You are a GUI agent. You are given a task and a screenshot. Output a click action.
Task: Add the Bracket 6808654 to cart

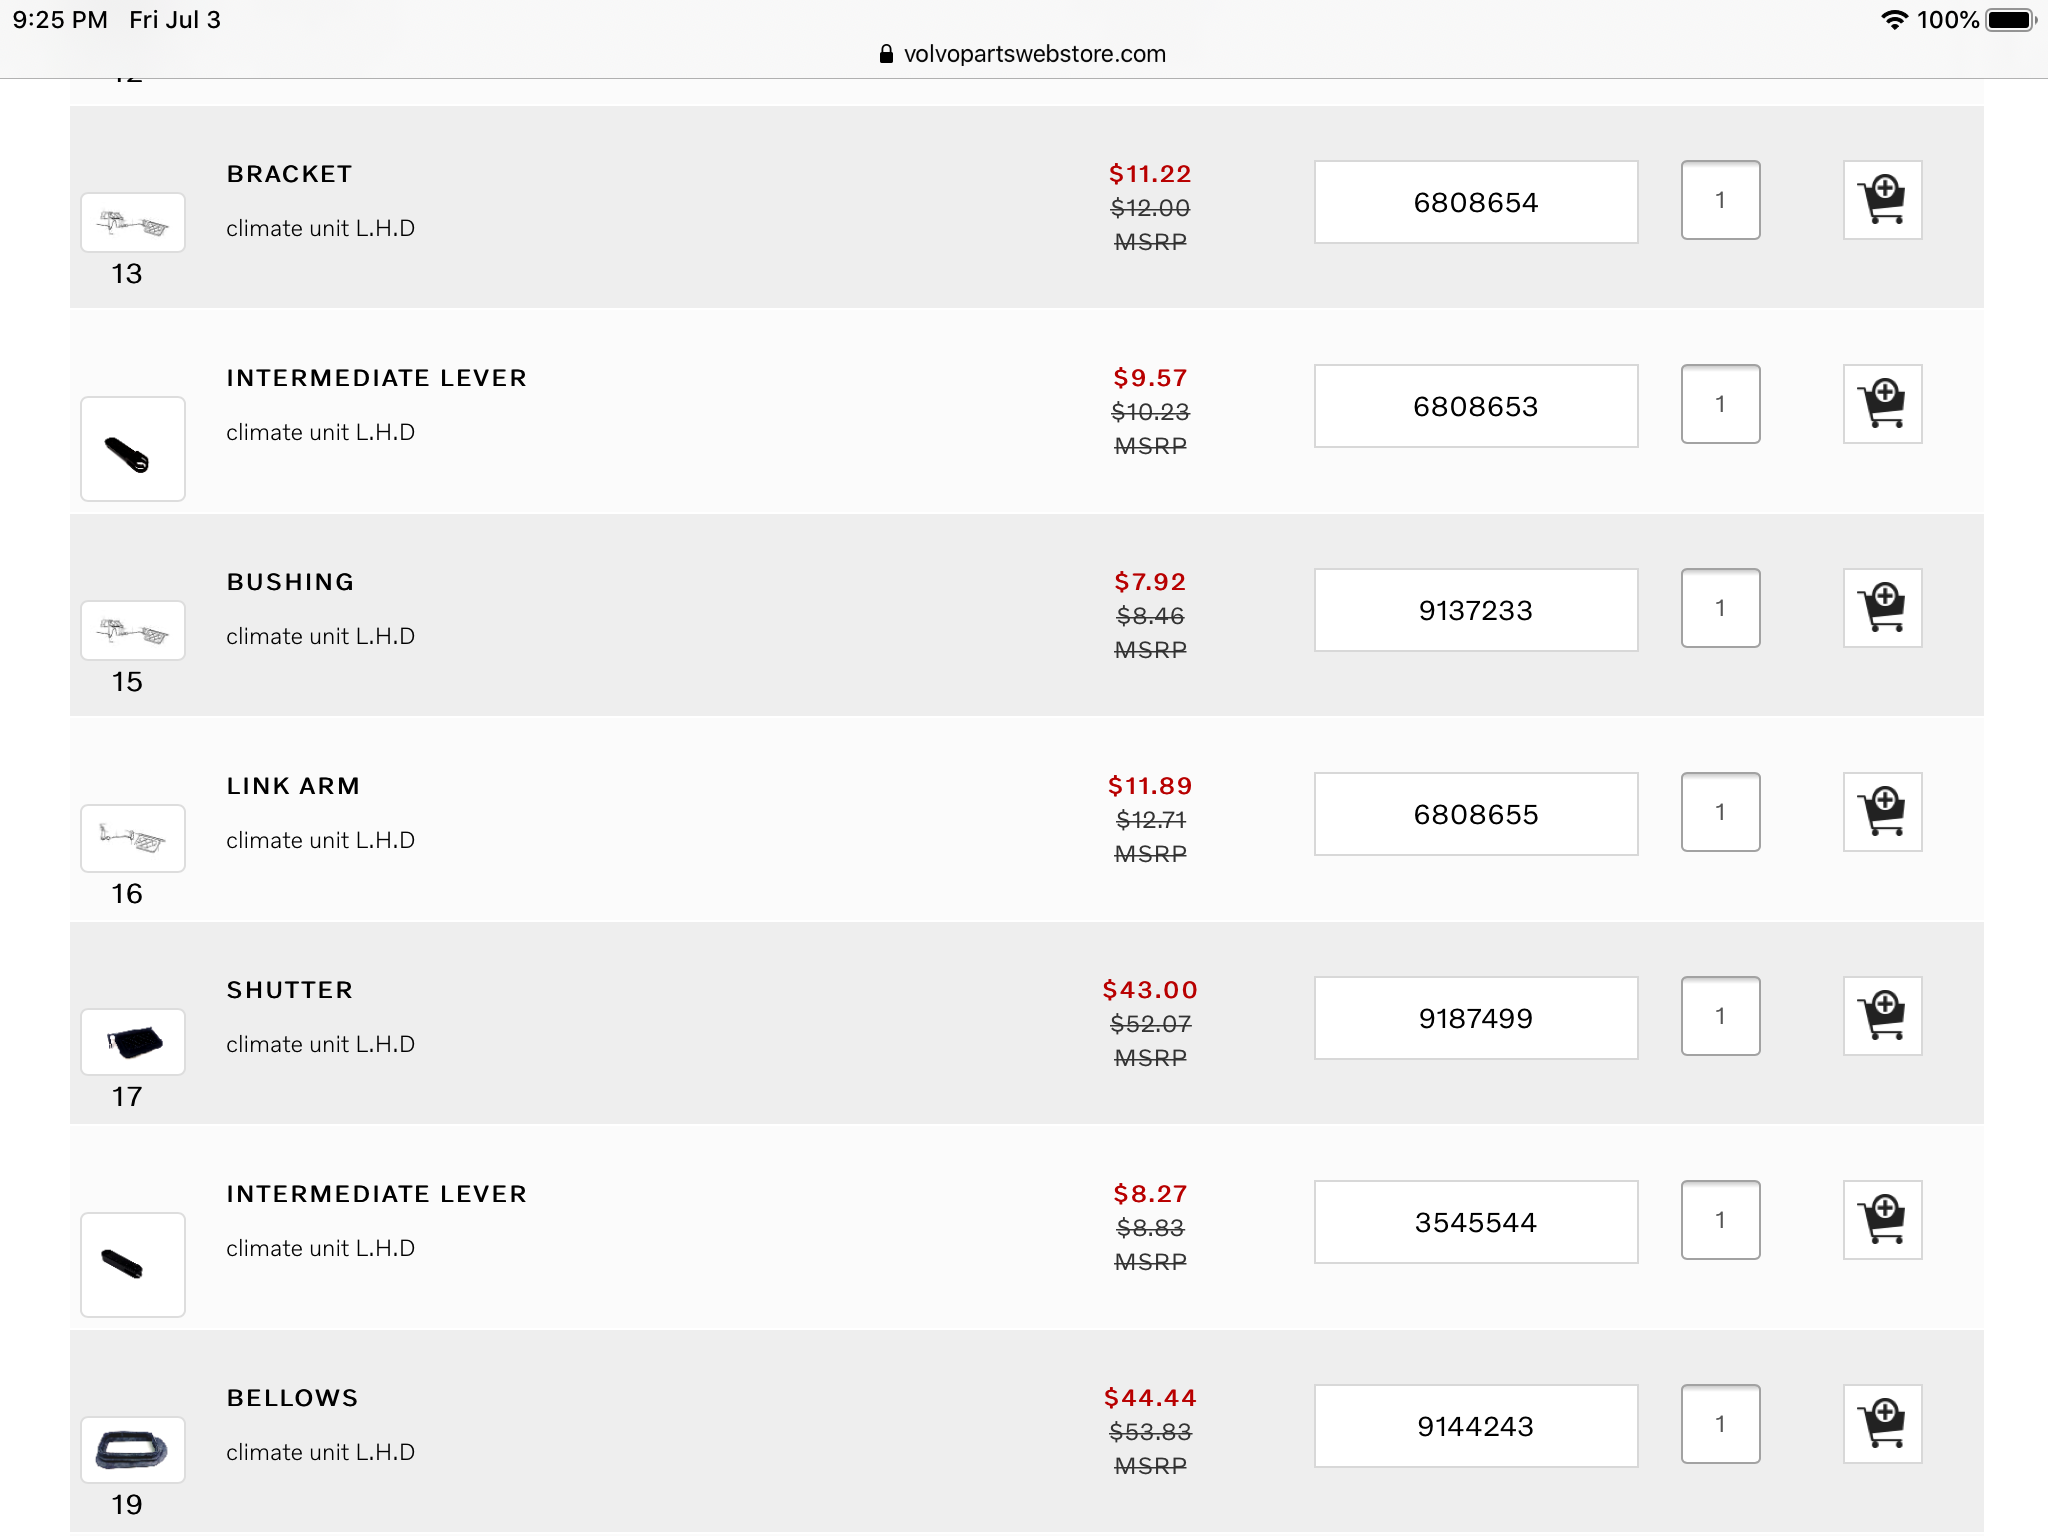pyautogui.click(x=1882, y=201)
